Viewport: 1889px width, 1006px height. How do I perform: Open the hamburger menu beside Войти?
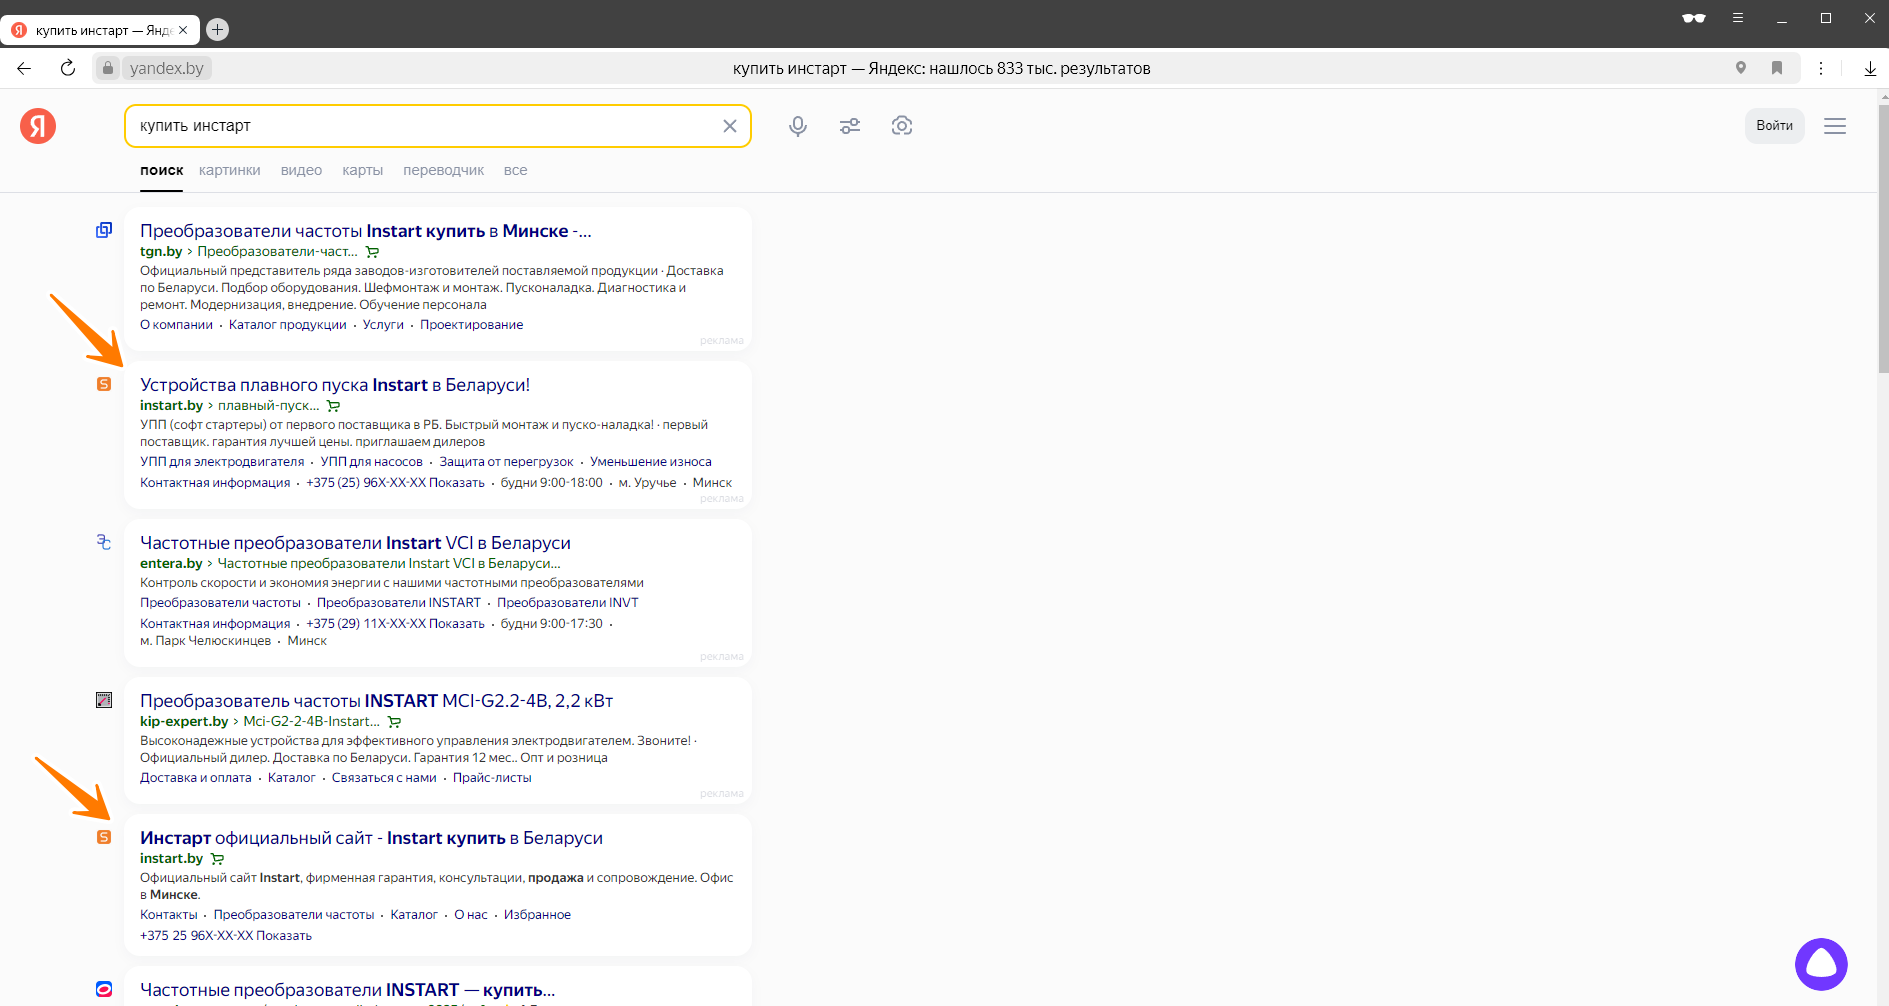pyautogui.click(x=1835, y=126)
